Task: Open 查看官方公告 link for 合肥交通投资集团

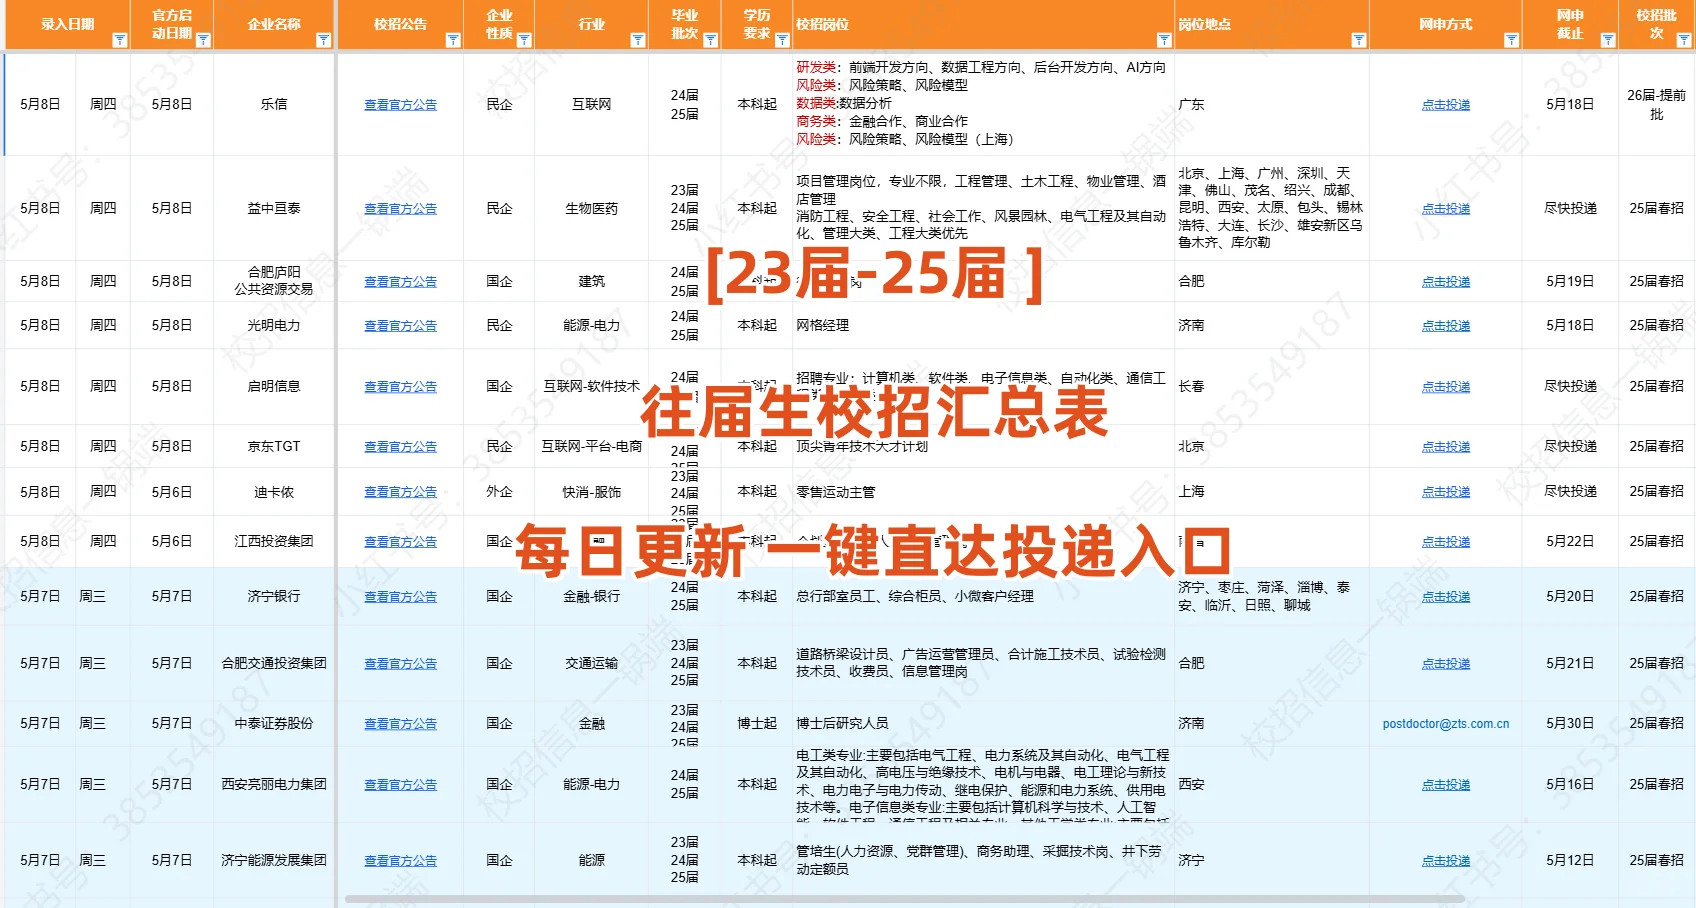Action: [x=400, y=663]
